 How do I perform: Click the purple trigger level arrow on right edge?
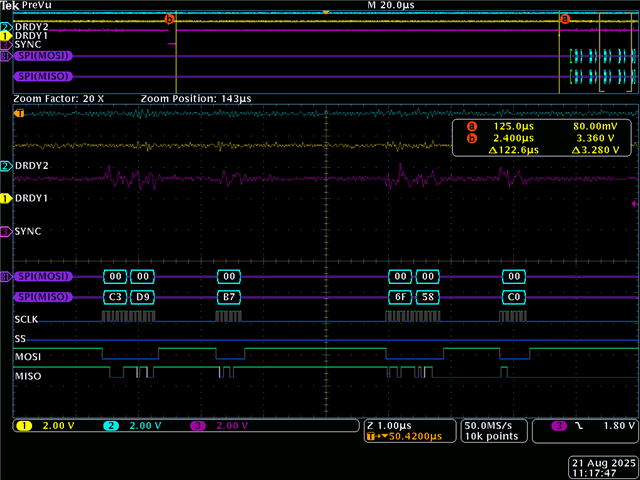[x=634, y=203]
